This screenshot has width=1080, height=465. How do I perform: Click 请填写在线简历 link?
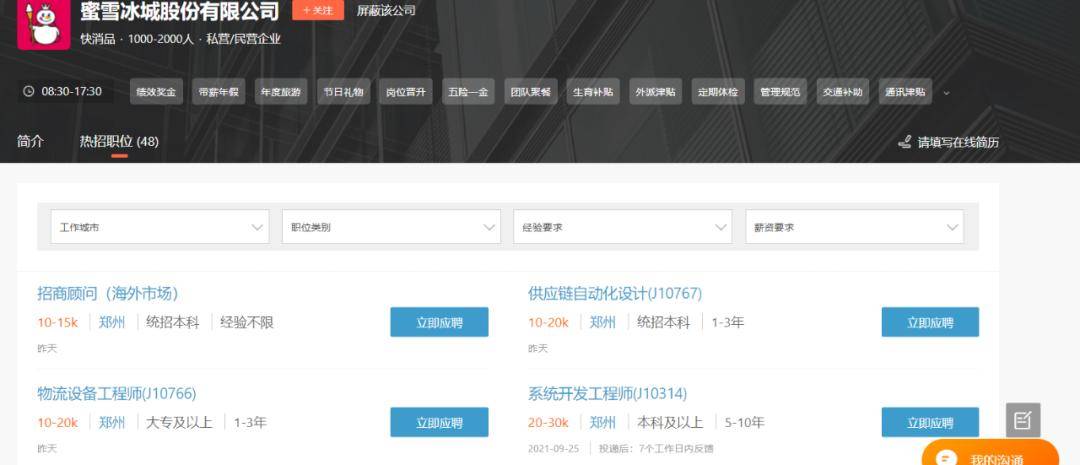(958, 143)
